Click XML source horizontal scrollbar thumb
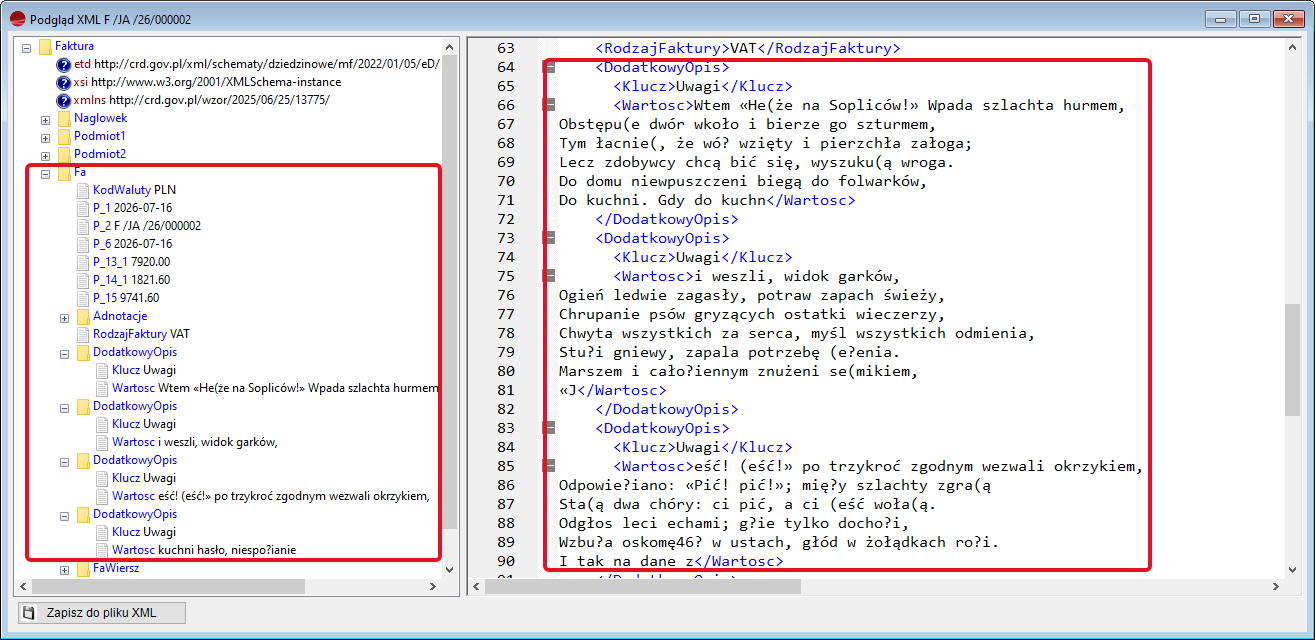Screen dimensions: 1315x640 pos(643,586)
